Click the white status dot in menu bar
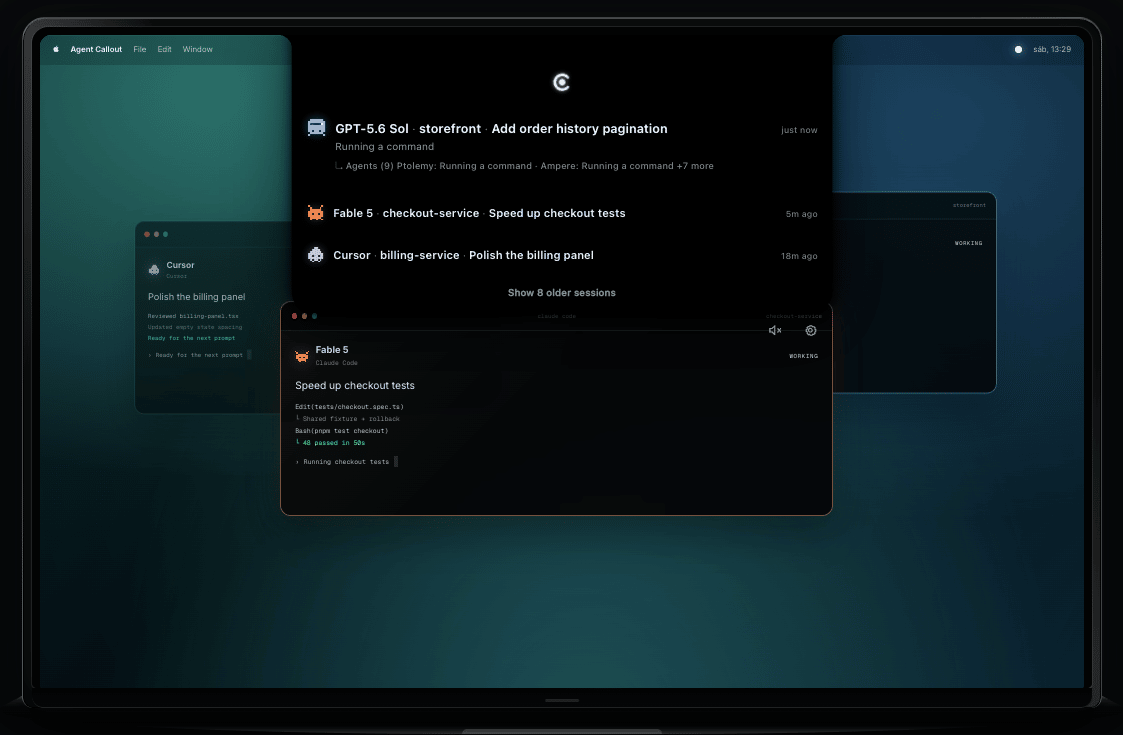Viewport: 1123px width, 735px height. tap(1018, 49)
